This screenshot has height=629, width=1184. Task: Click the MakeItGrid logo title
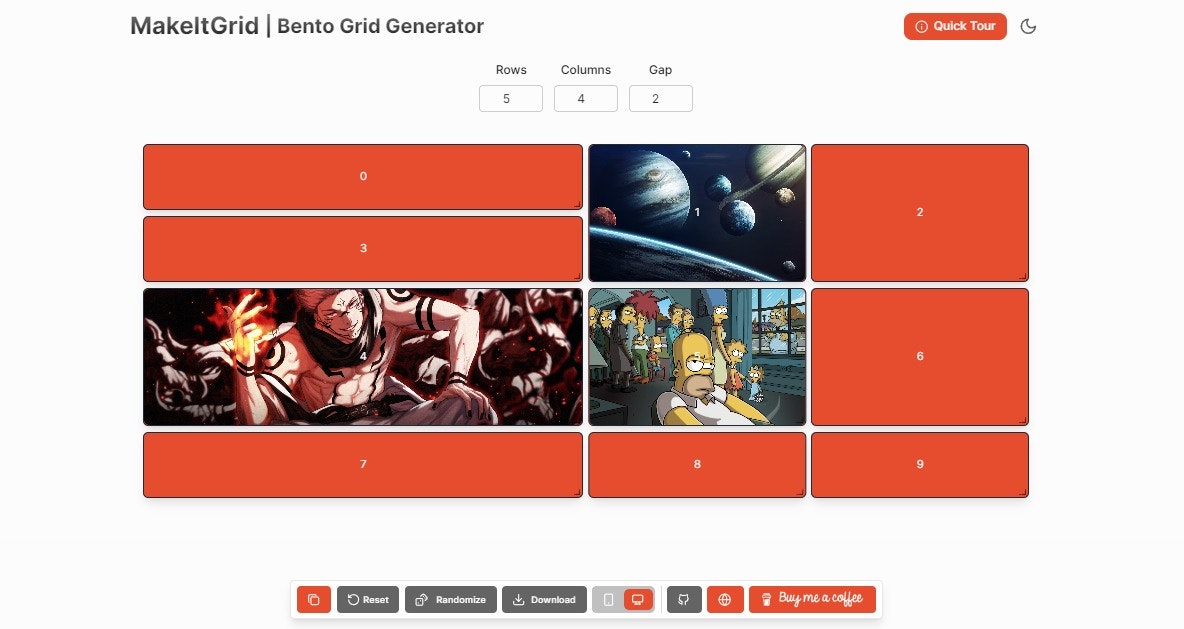point(194,26)
